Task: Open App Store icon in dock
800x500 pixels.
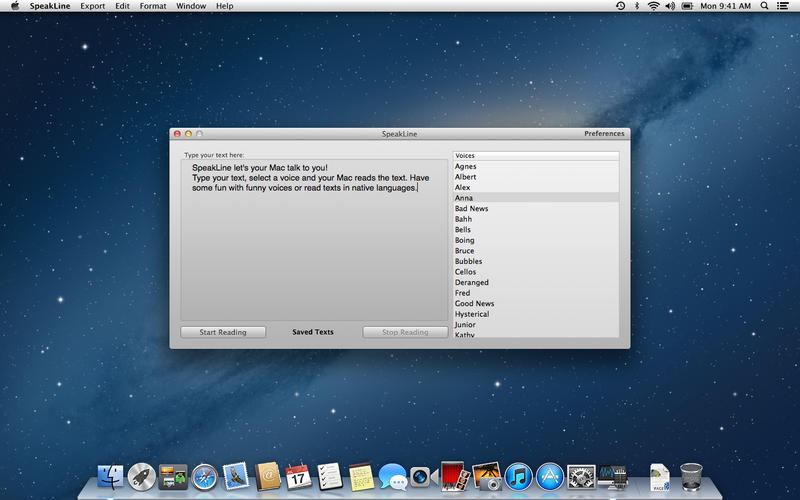Action: pyautogui.click(x=549, y=478)
